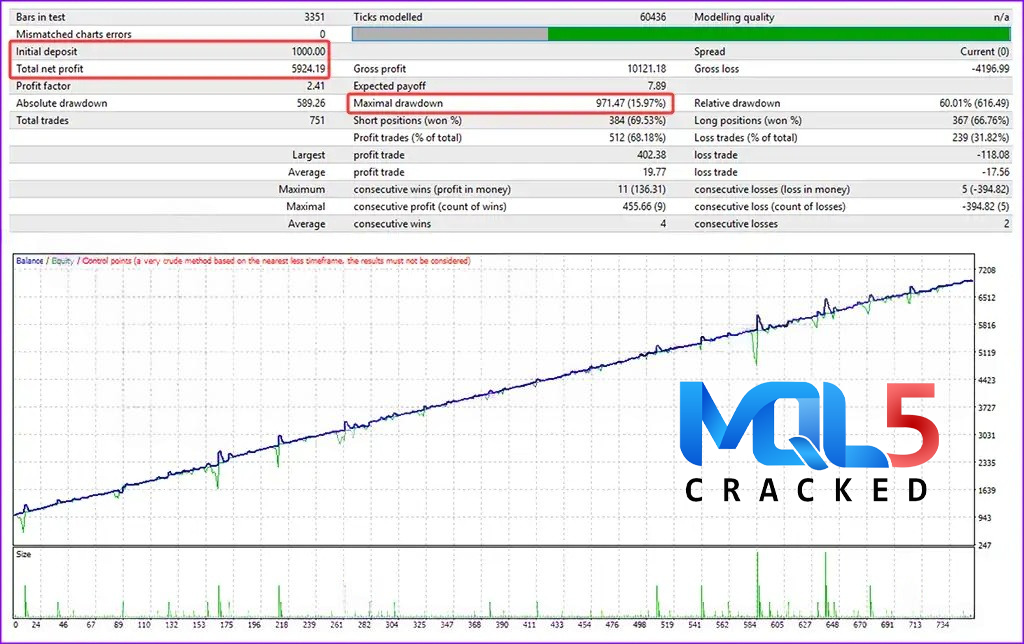Click the 734 x-axis tick label
Screen dimensions: 1024x644
coord(942,625)
